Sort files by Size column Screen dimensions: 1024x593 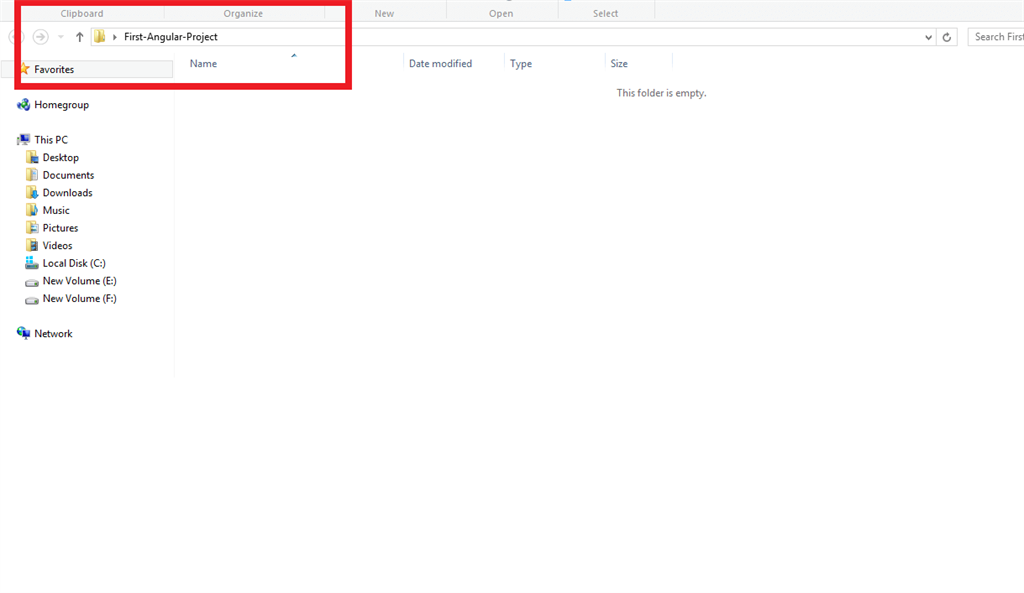click(x=618, y=63)
